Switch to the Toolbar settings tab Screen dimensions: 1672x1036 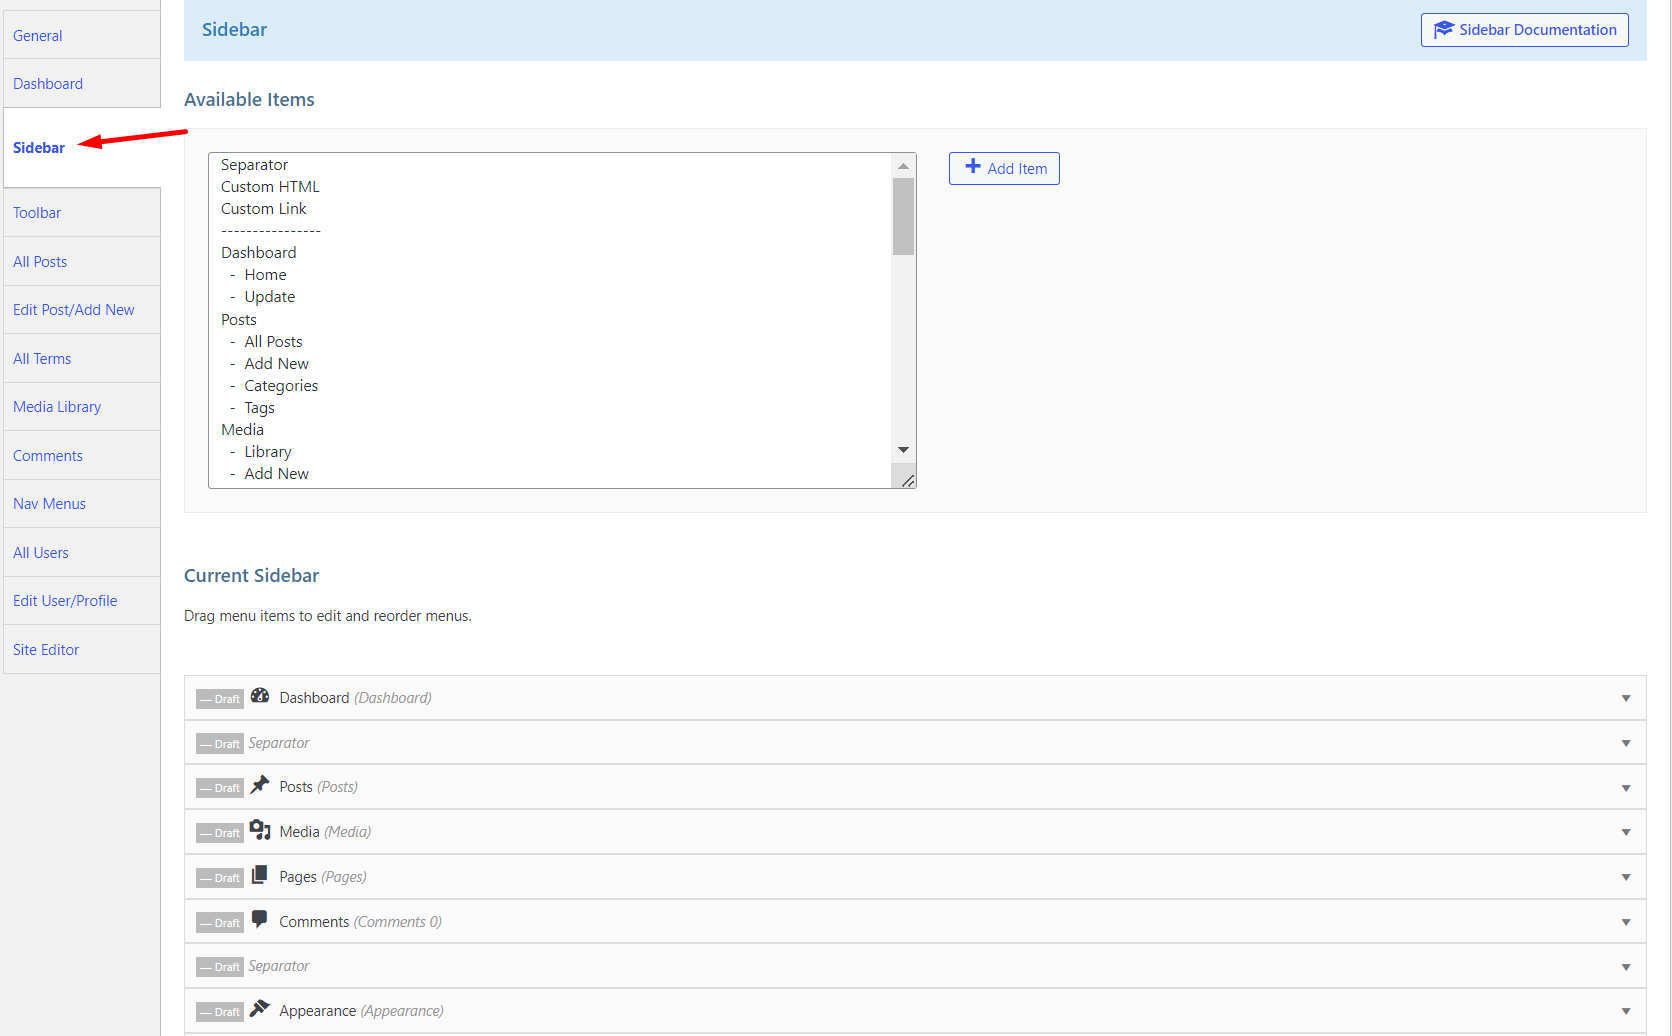(37, 212)
